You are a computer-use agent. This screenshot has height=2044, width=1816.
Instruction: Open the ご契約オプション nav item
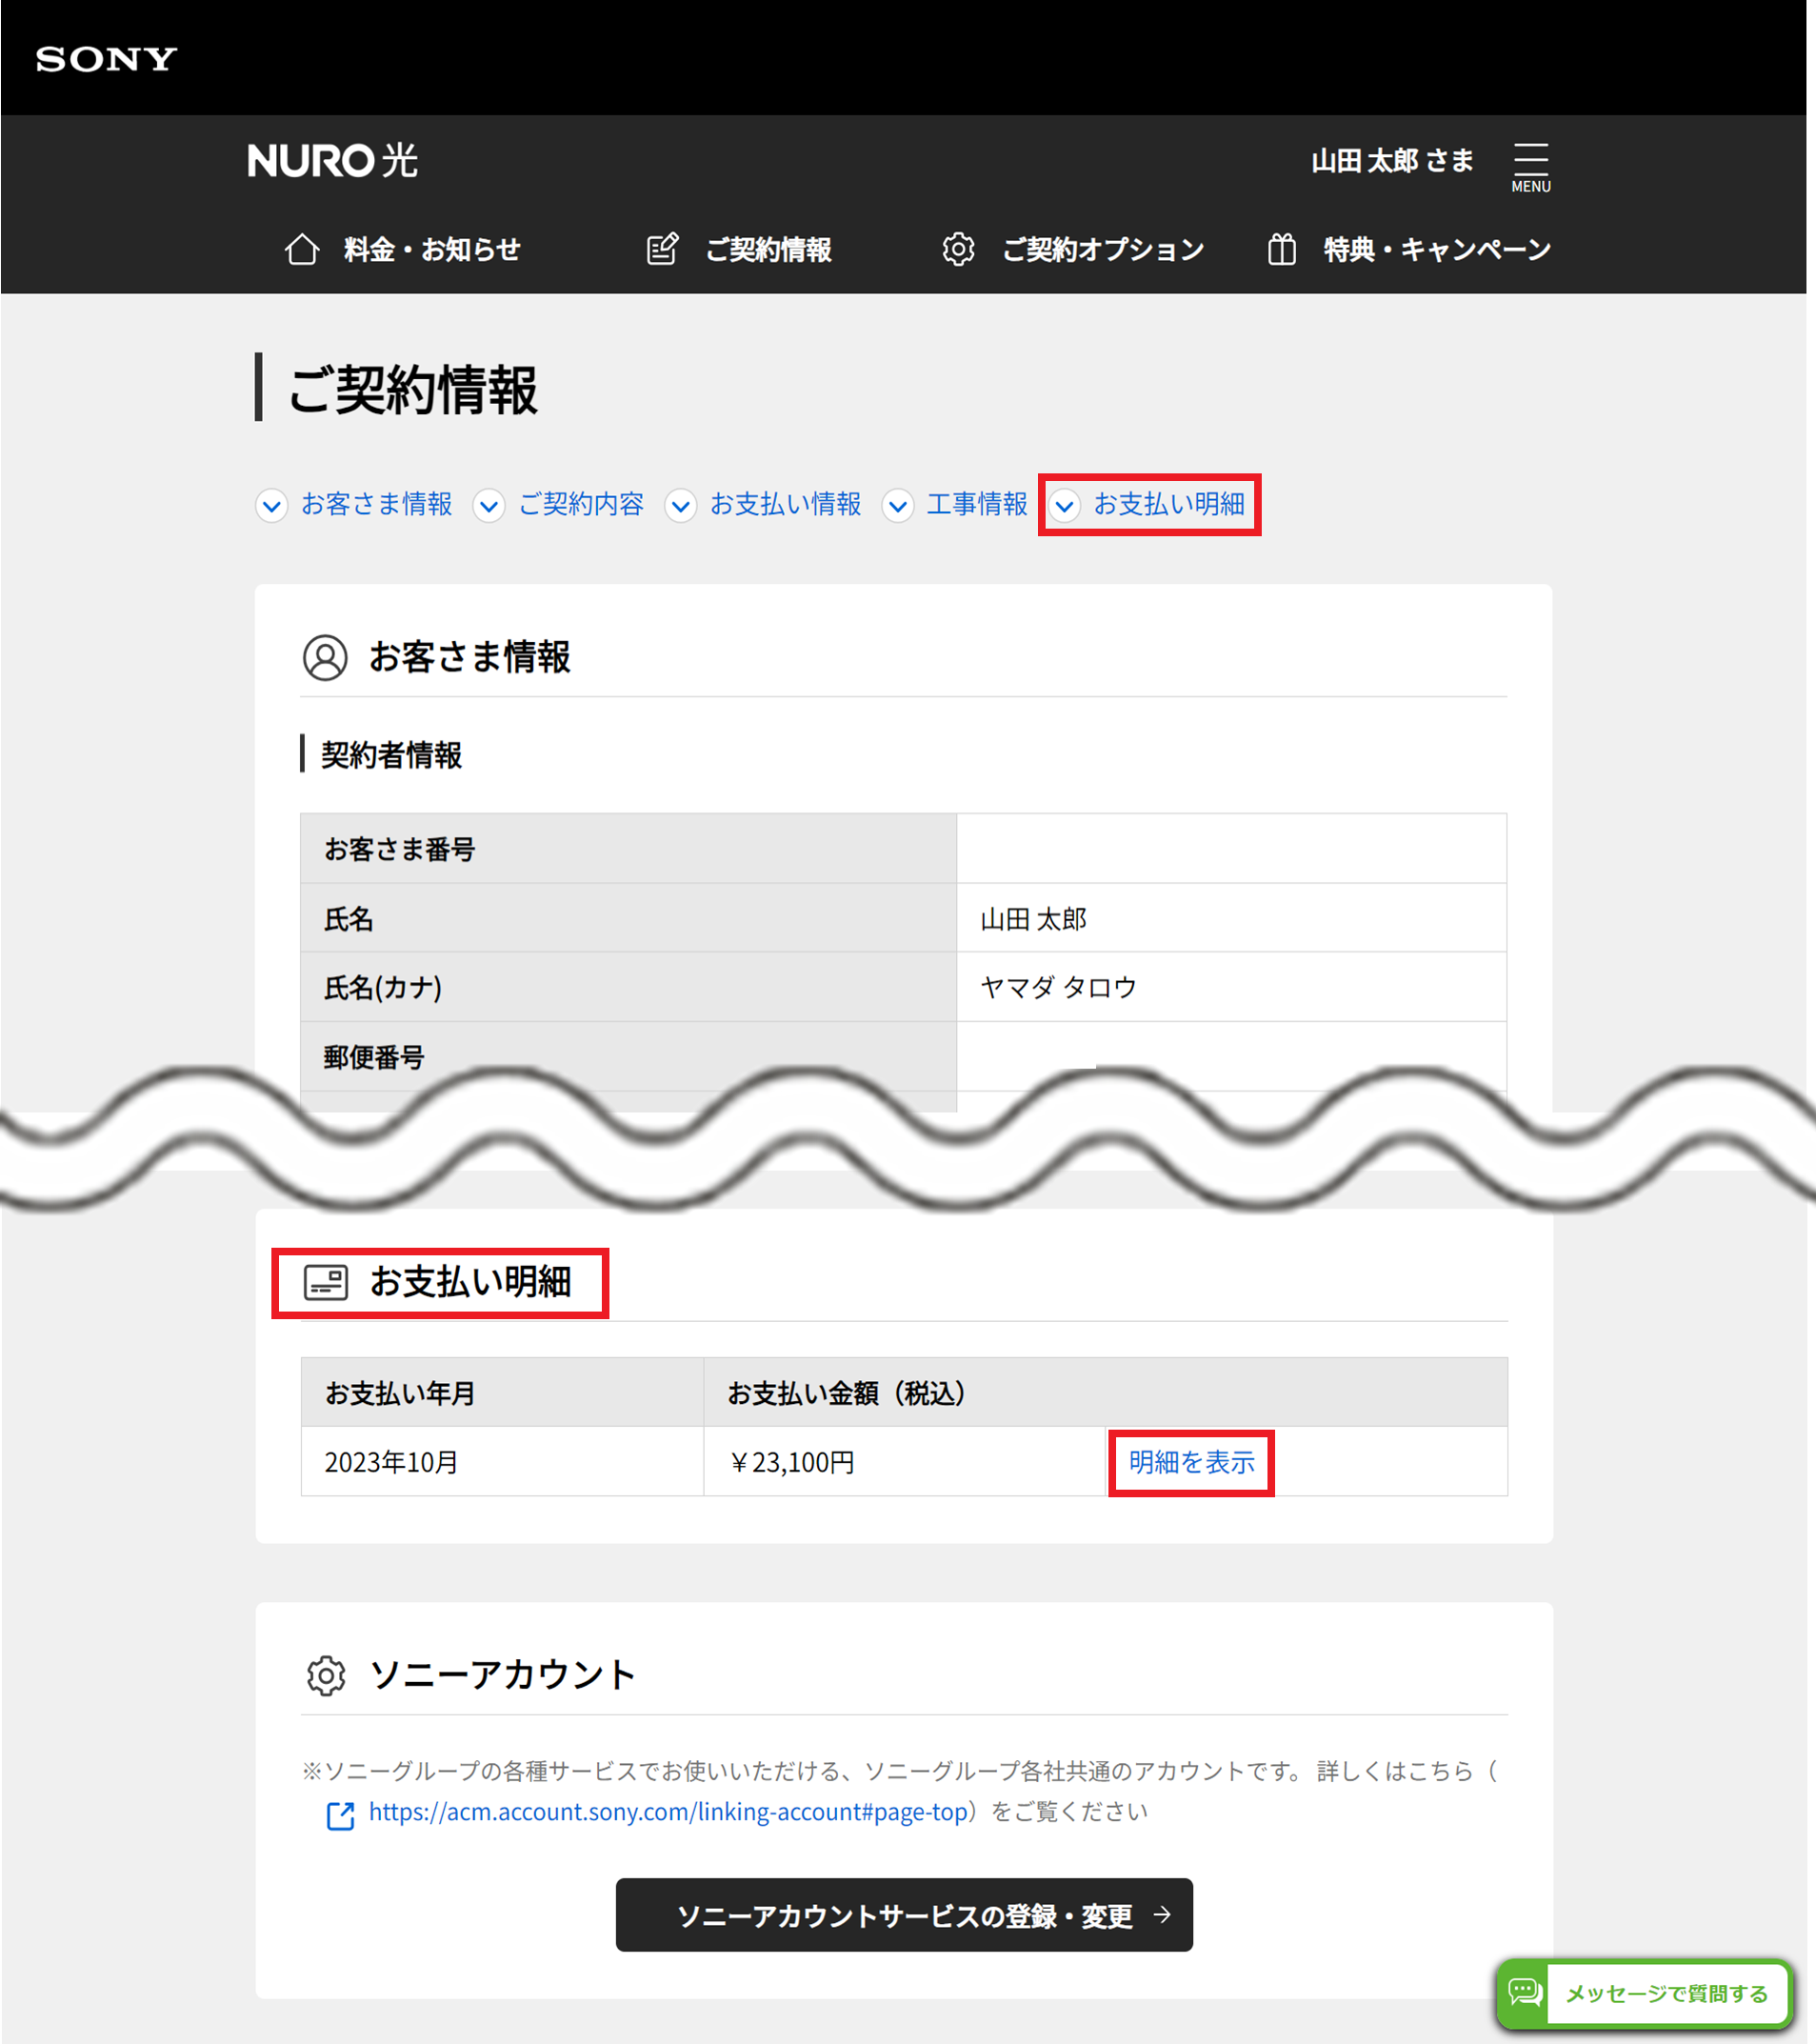pyautogui.click(x=1073, y=249)
